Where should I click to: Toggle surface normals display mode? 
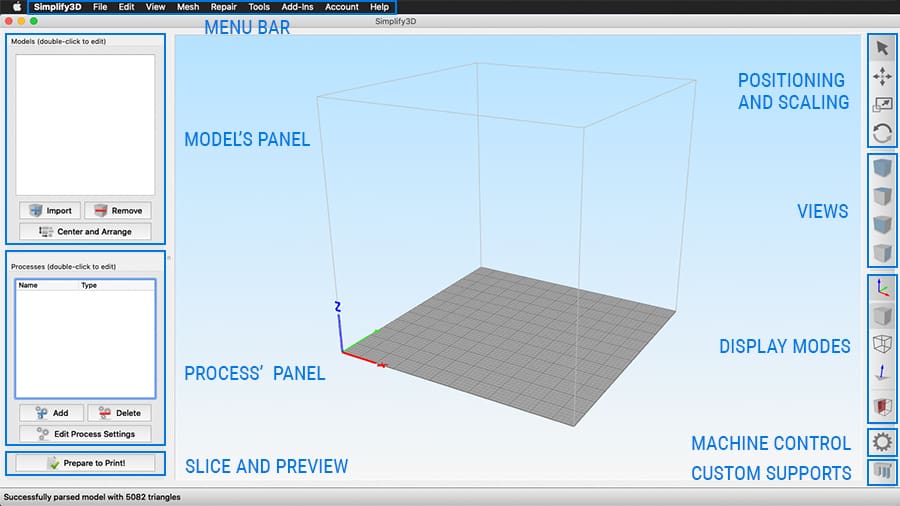[882, 372]
